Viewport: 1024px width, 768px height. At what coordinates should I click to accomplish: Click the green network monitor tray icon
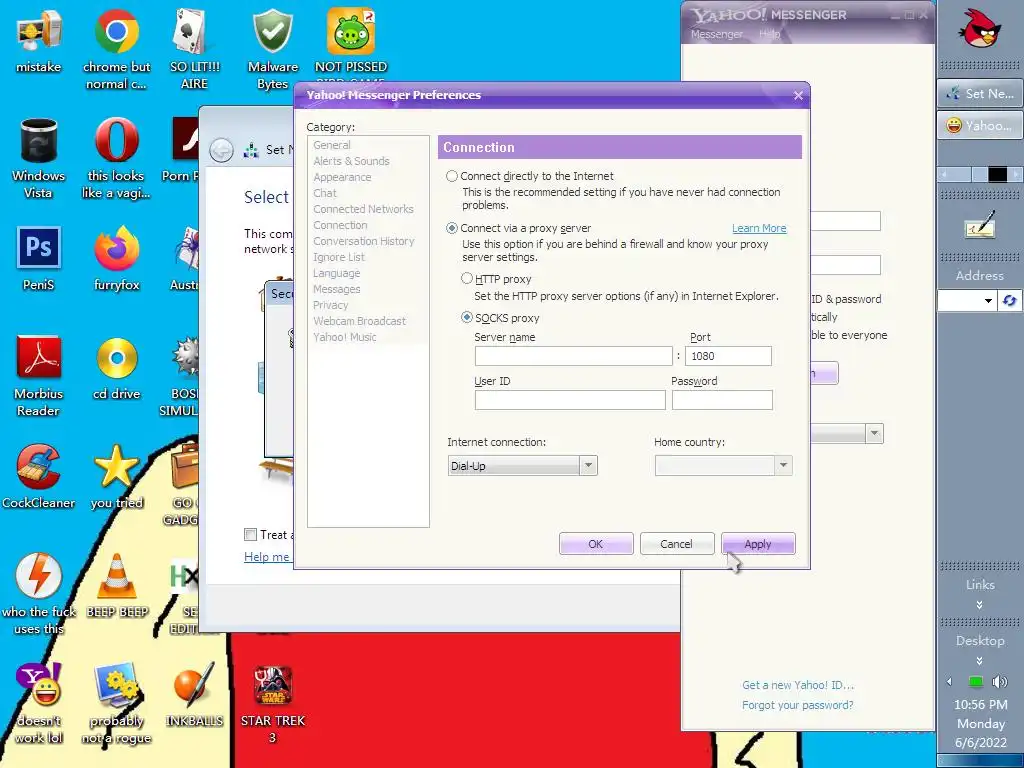(976, 682)
